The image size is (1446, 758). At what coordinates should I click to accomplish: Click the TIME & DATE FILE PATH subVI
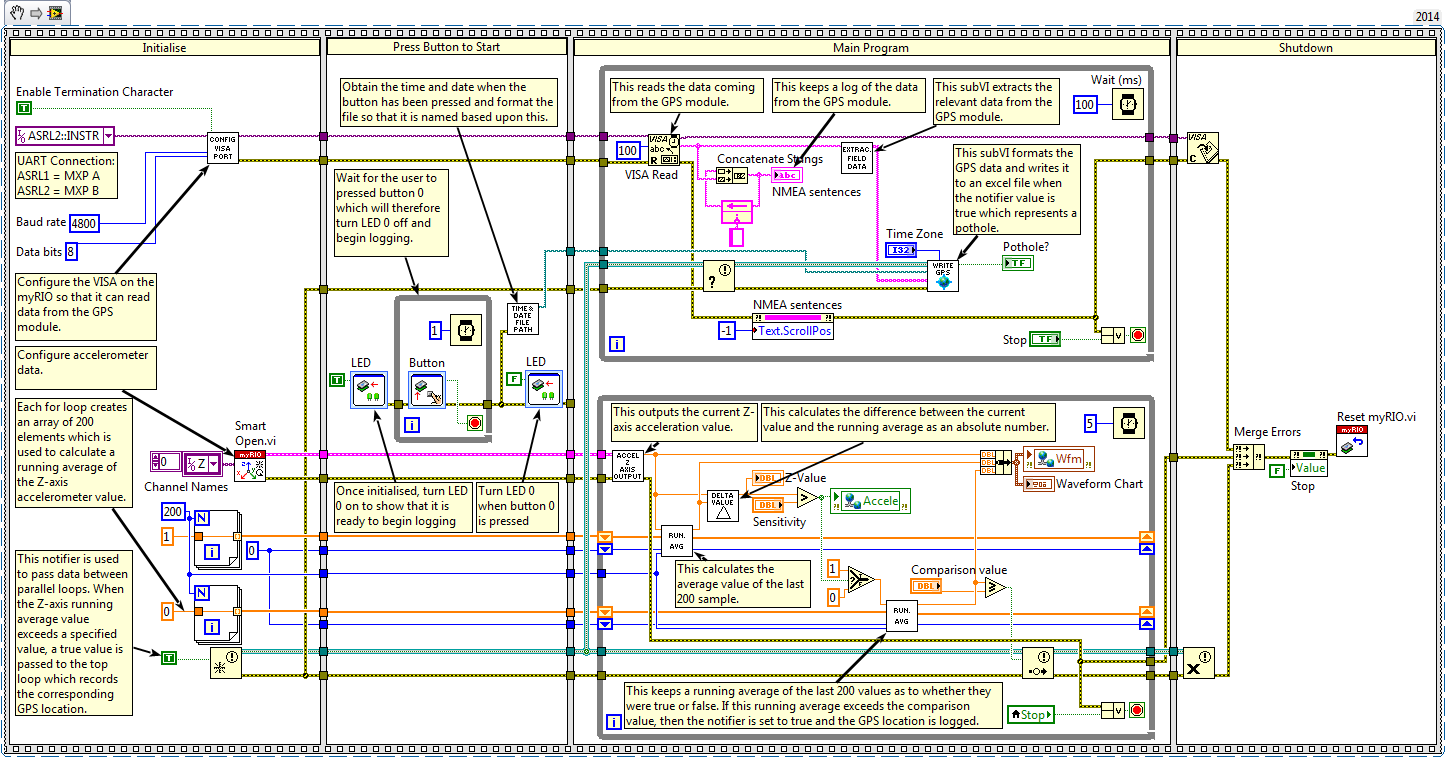coord(524,318)
